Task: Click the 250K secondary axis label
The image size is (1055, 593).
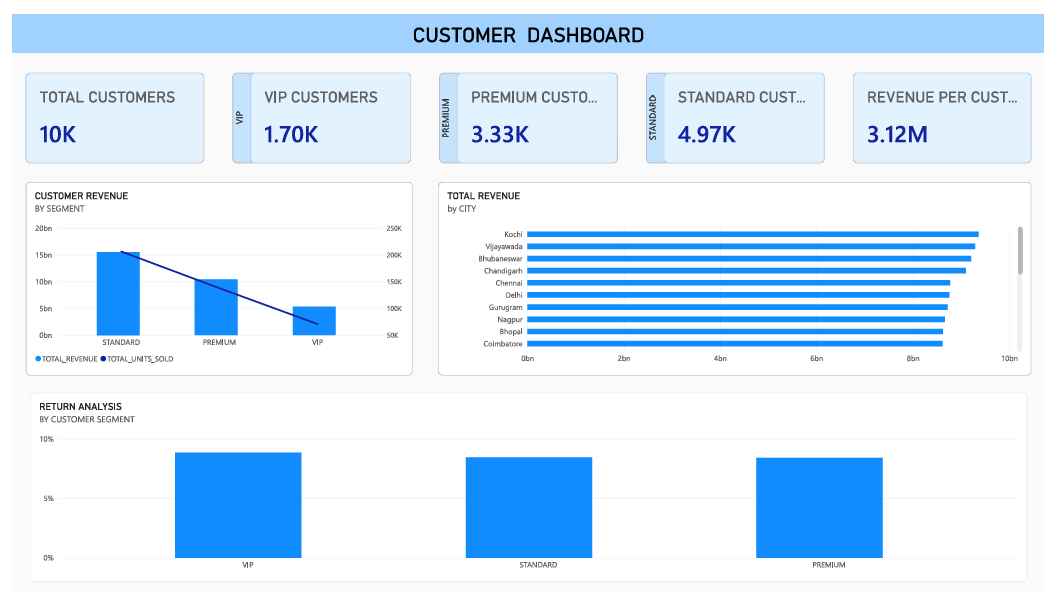Action: click(x=394, y=228)
